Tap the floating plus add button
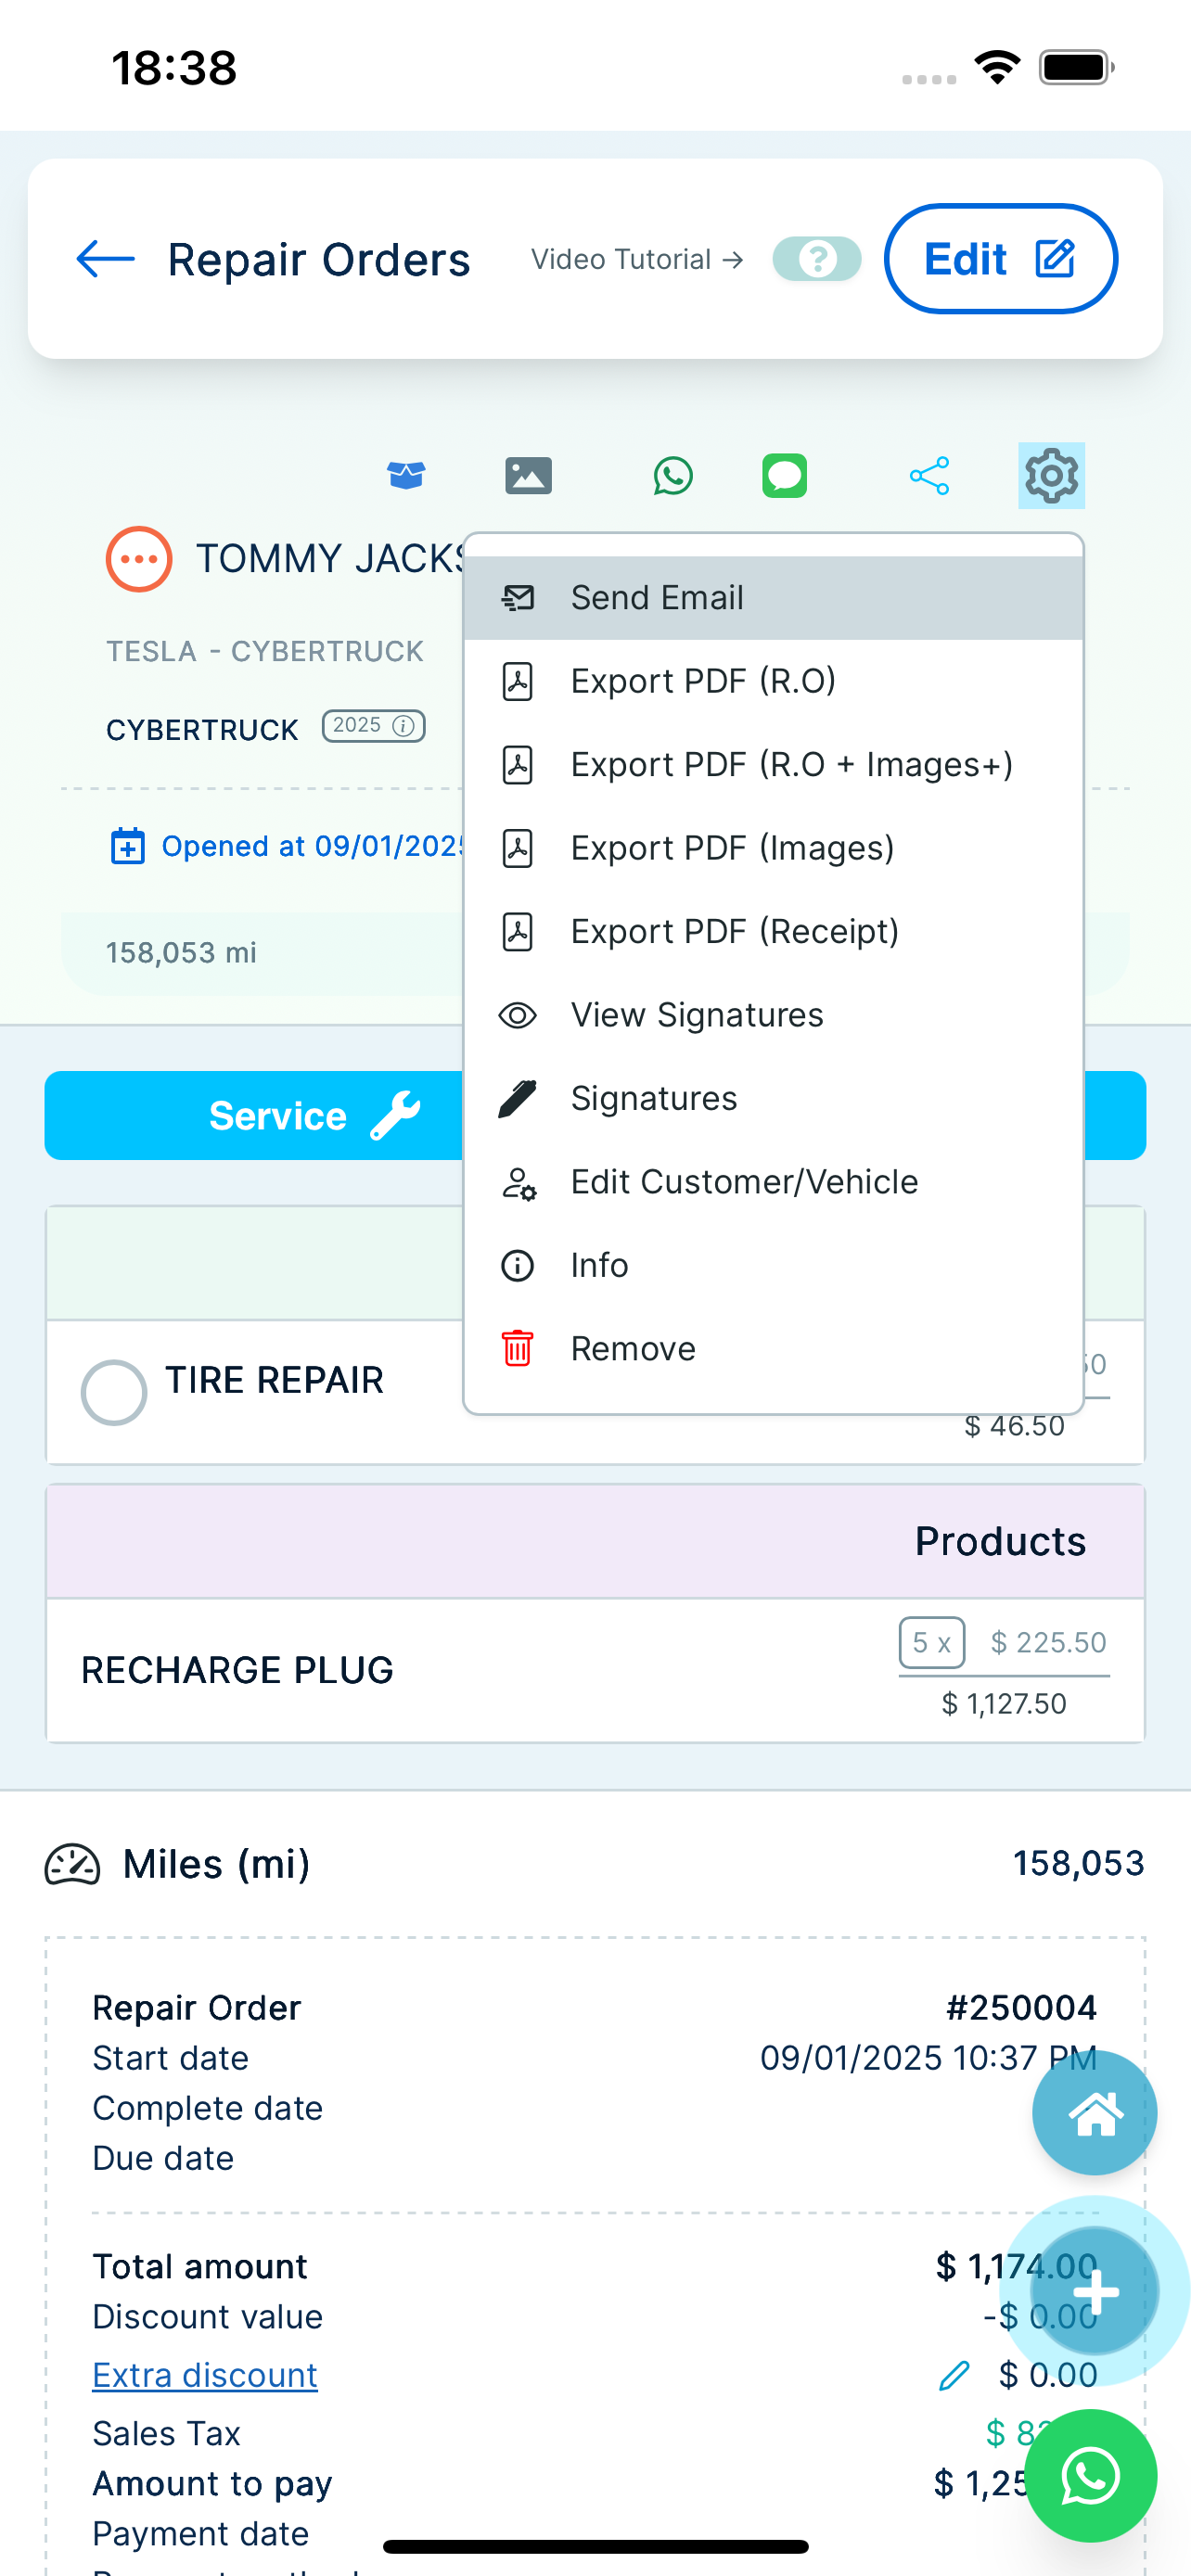Screen dimensions: 1191x2576 1095,2291
